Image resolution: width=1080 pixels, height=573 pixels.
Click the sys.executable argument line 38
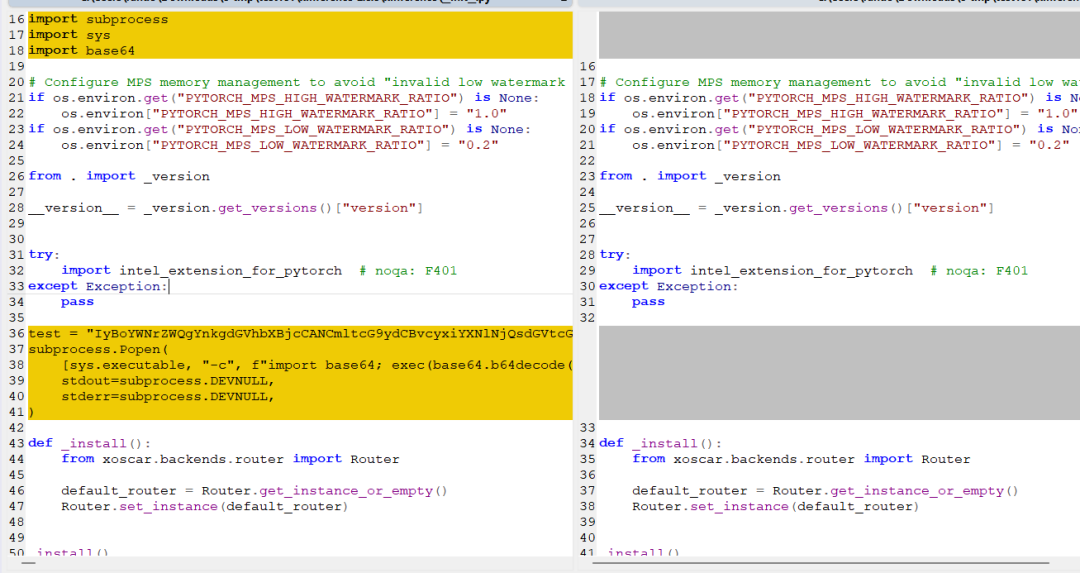(317, 365)
